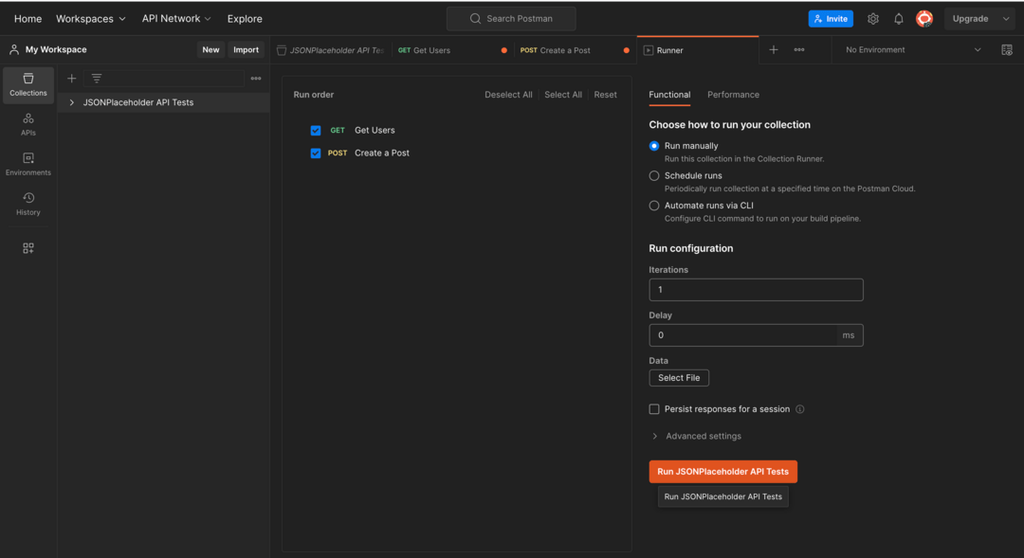Click the Iterations input field

click(755, 290)
